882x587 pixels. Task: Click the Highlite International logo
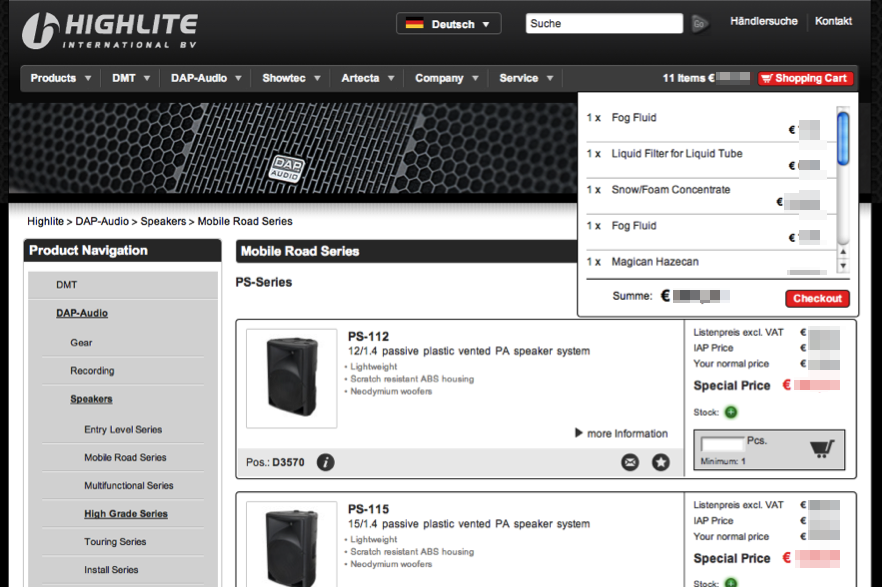(110, 30)
